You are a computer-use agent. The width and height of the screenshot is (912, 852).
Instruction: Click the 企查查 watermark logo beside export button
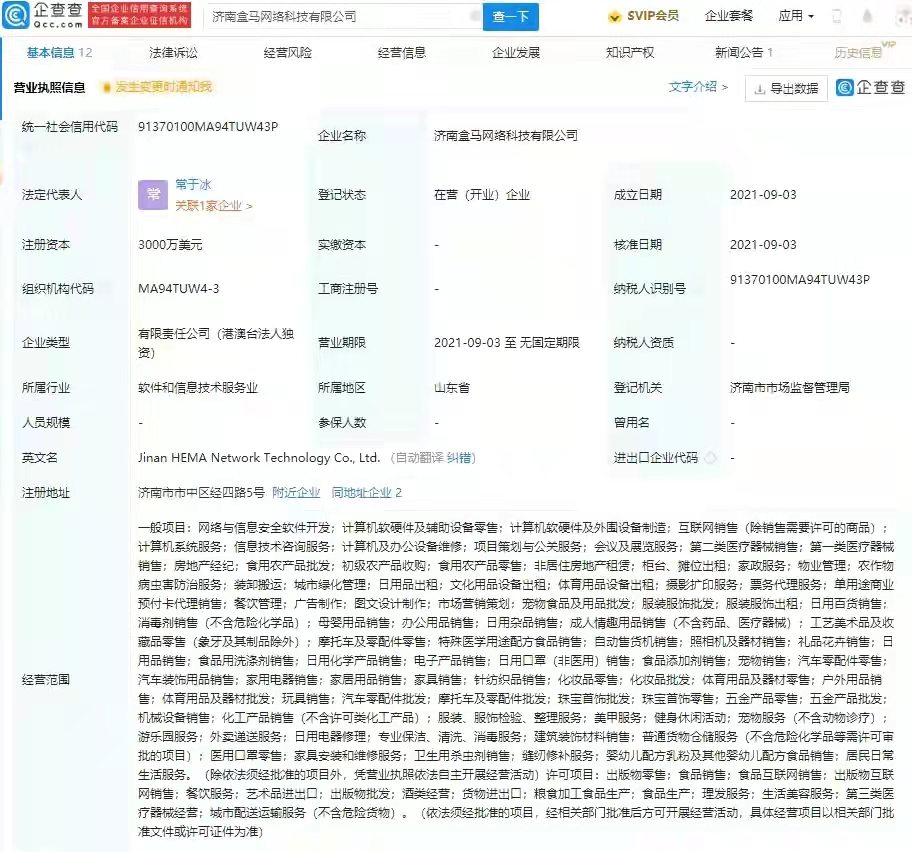point(869,88)
